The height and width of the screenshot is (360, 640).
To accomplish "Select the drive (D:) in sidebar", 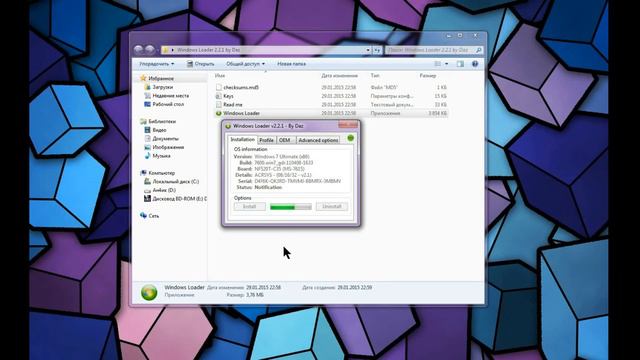I will (x=164, y=190).
